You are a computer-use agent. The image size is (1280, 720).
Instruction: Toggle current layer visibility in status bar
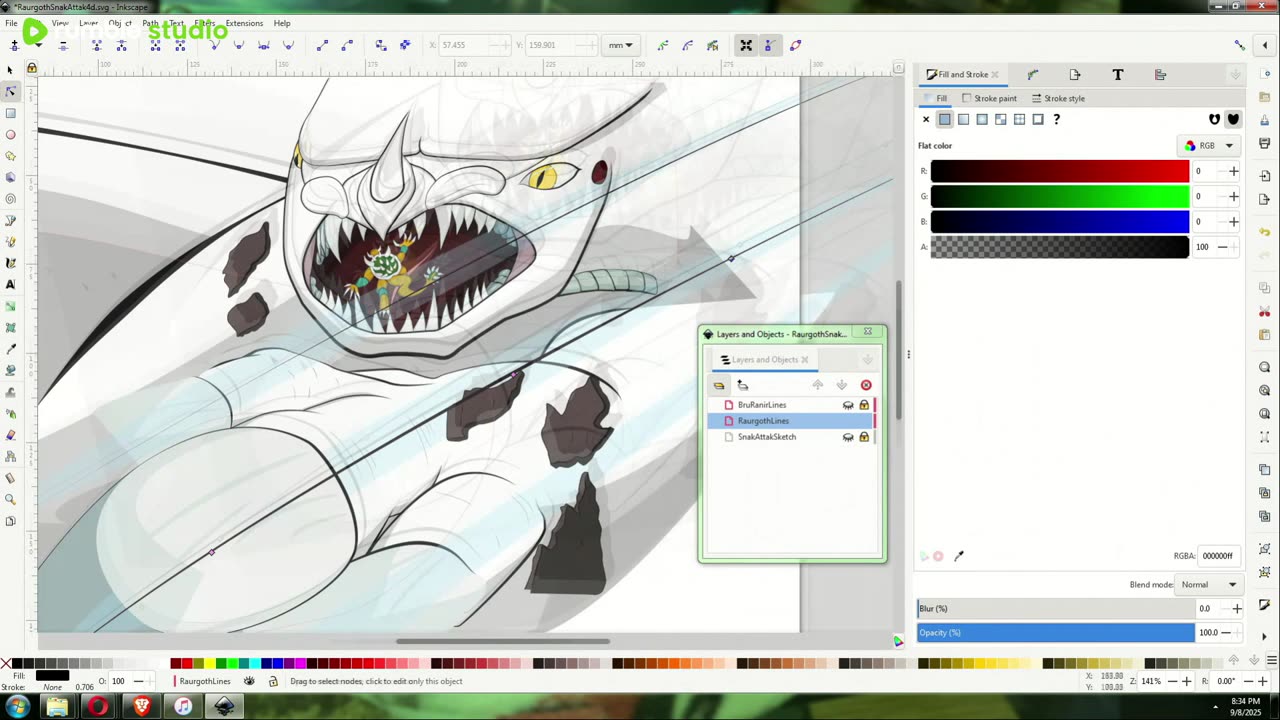(249, 681)
